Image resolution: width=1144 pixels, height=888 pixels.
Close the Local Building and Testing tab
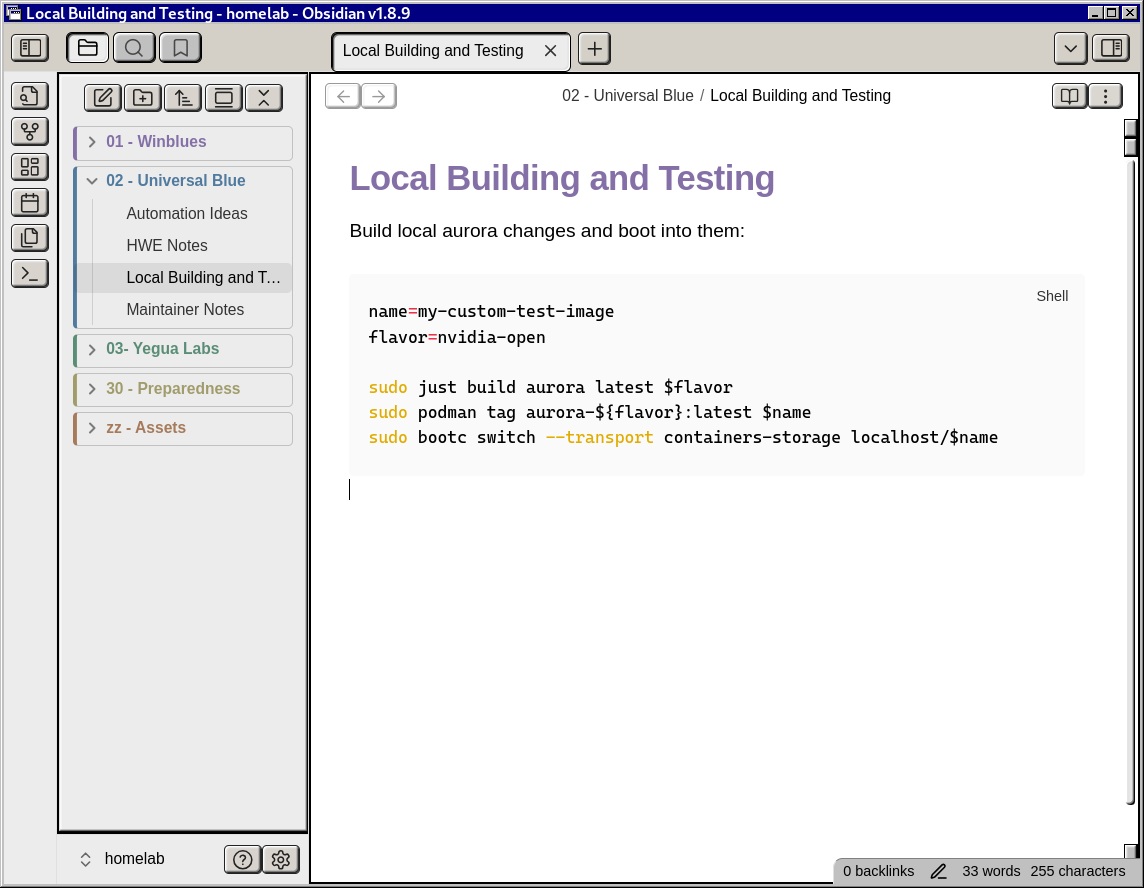point(551,51)
